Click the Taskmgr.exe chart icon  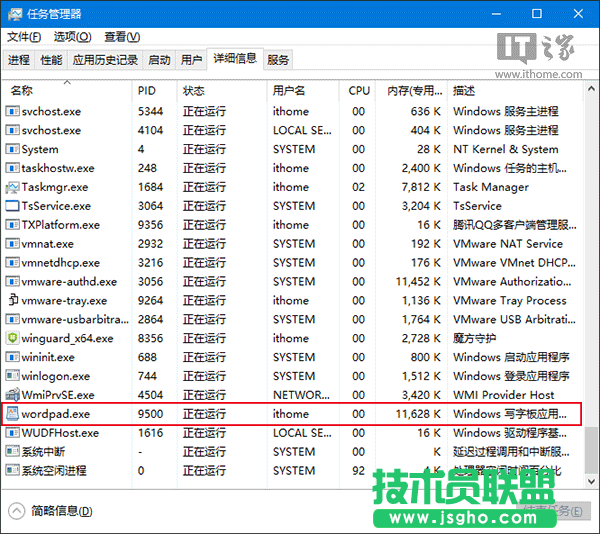coord(12,187)
